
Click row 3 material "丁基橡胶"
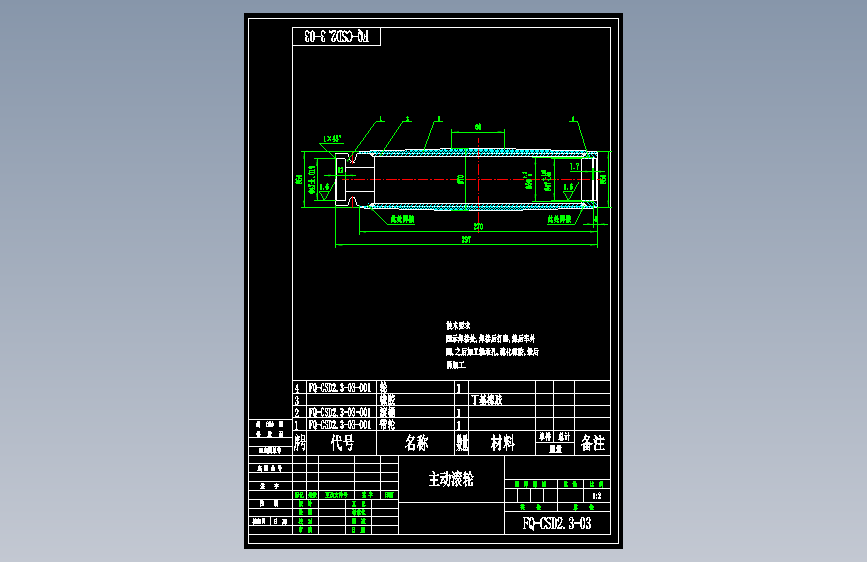tap(487, 400)
